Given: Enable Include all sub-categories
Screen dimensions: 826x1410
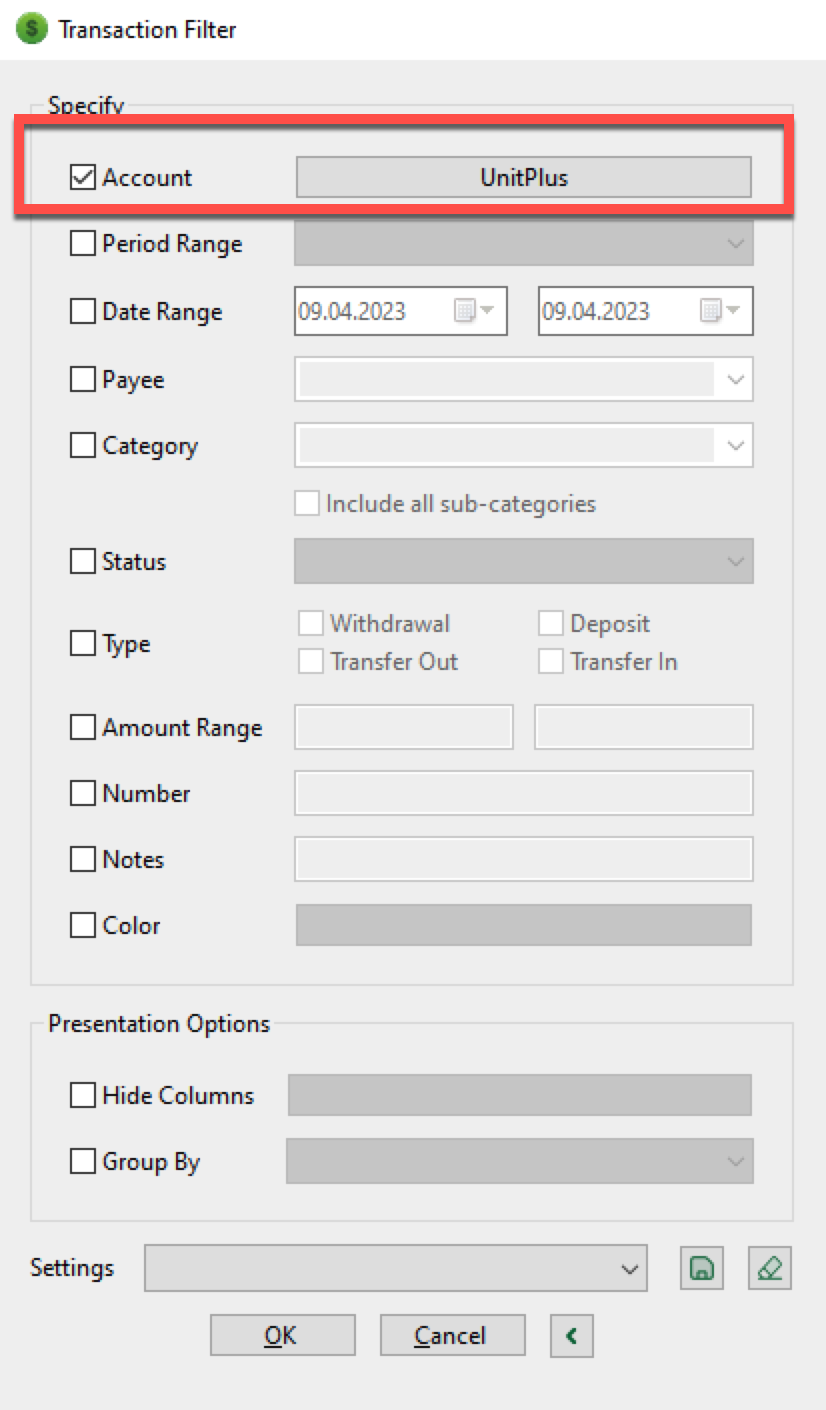Looking at the screenshot, I should 307,503.
